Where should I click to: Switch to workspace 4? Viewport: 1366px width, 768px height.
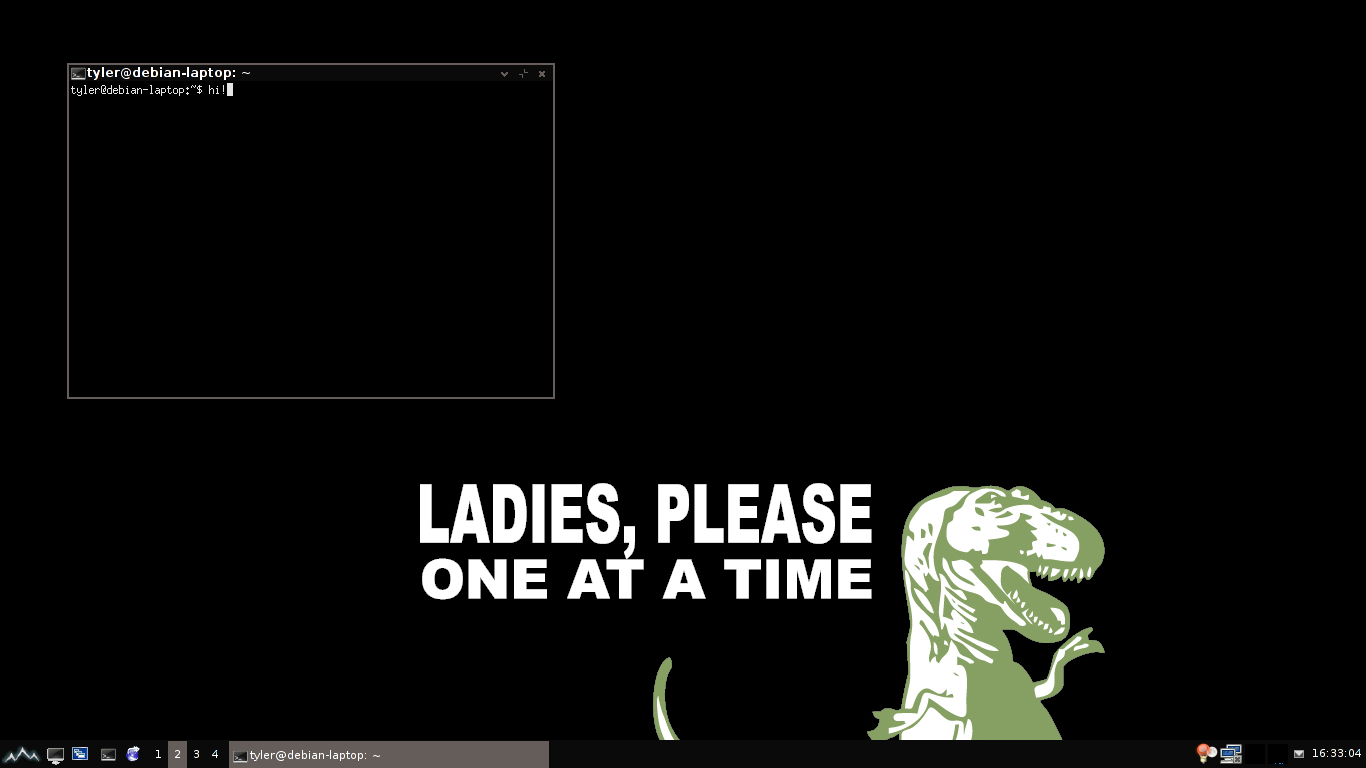tap(215, 754)
